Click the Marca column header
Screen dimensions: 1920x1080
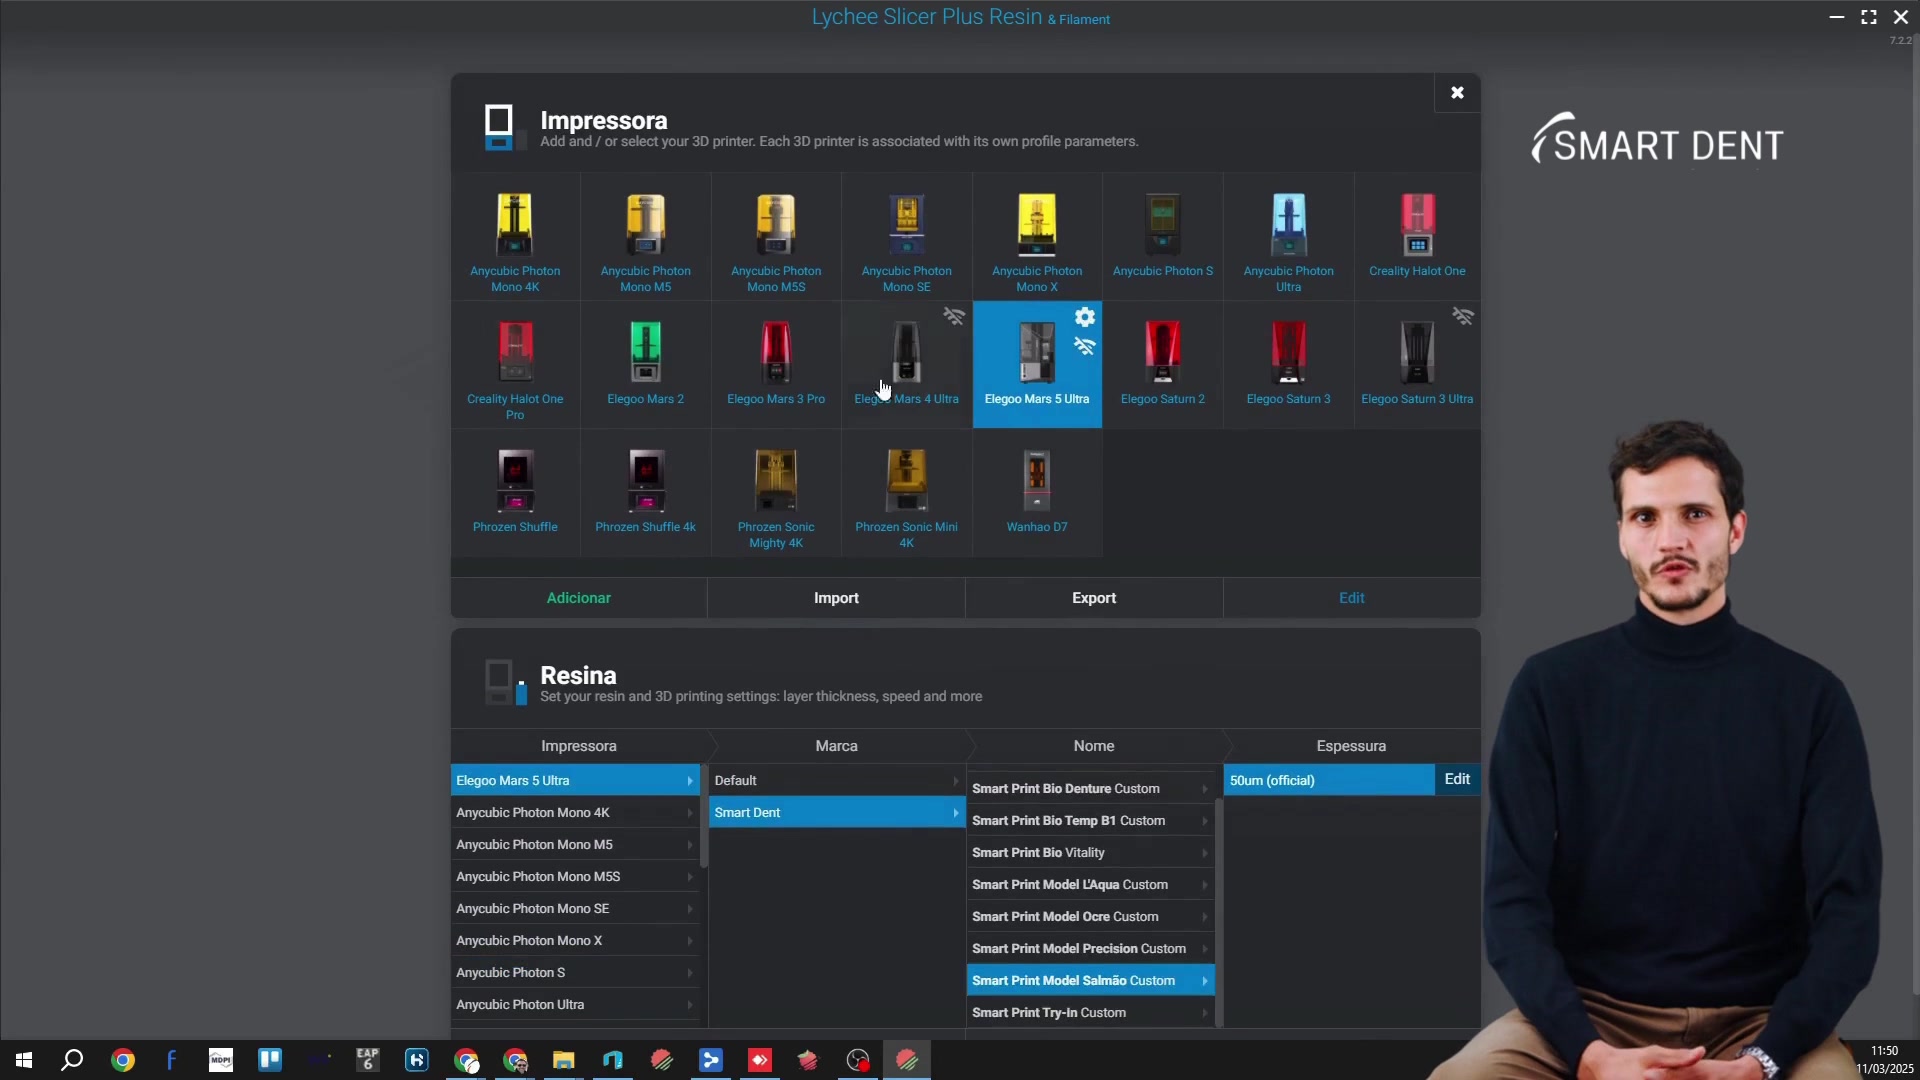click(837, 746)
